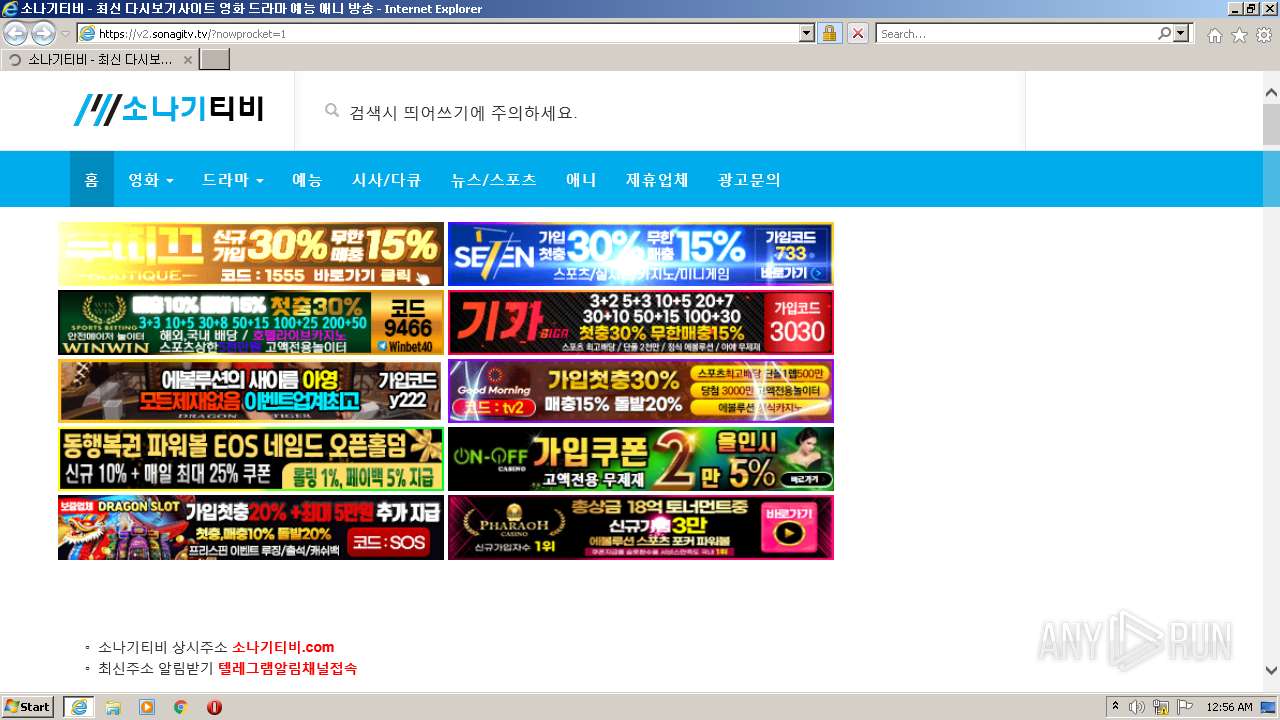Stop page loading with the red X button
This screenshot has width=1280, height=720.
(x=858, y=33)
